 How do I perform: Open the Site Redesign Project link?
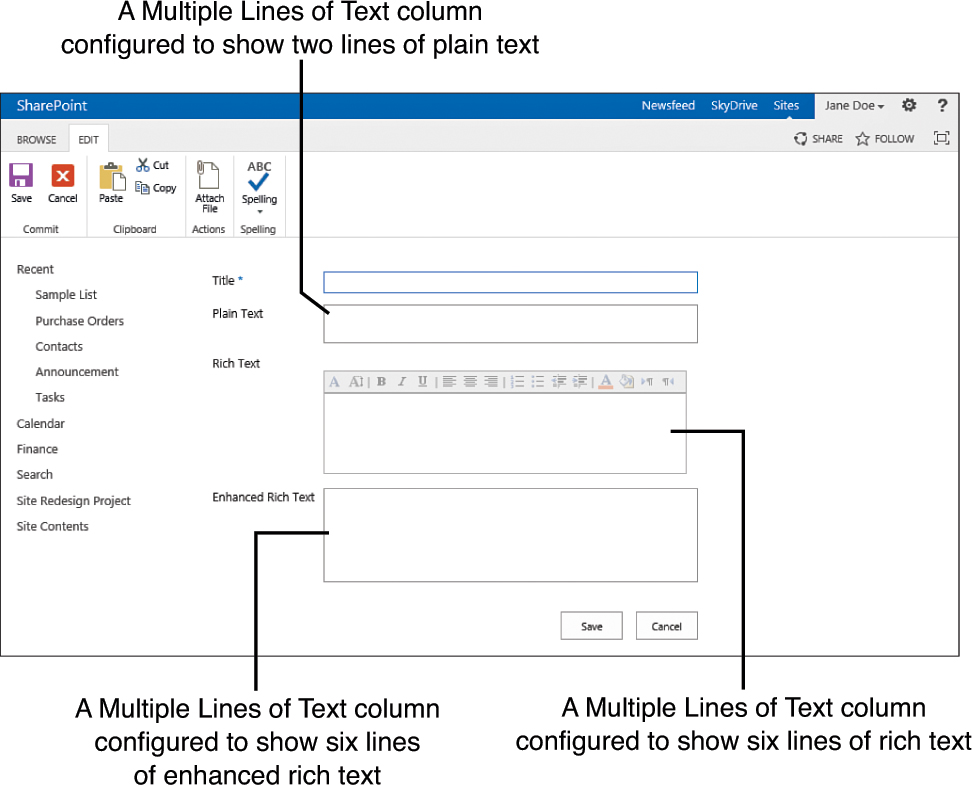coord(73,500)
